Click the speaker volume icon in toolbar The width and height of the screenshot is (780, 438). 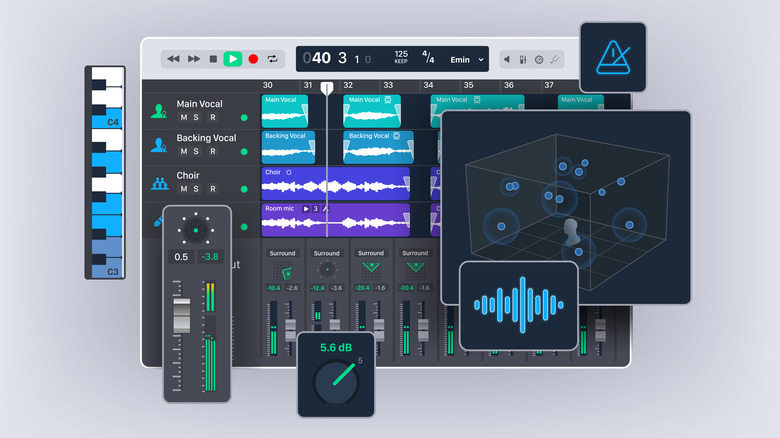506,60
